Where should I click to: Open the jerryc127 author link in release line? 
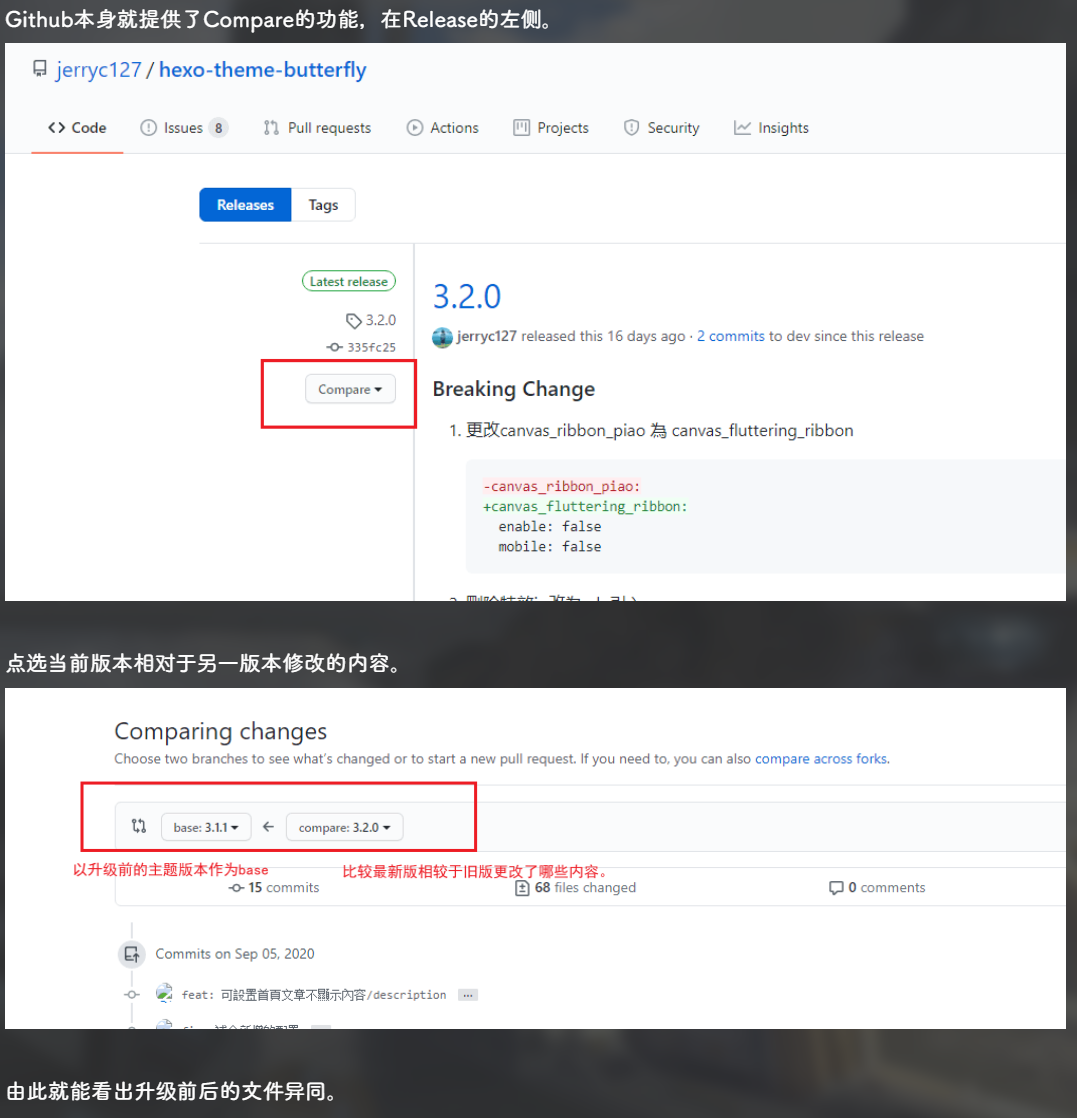click(x=486, y=336)
